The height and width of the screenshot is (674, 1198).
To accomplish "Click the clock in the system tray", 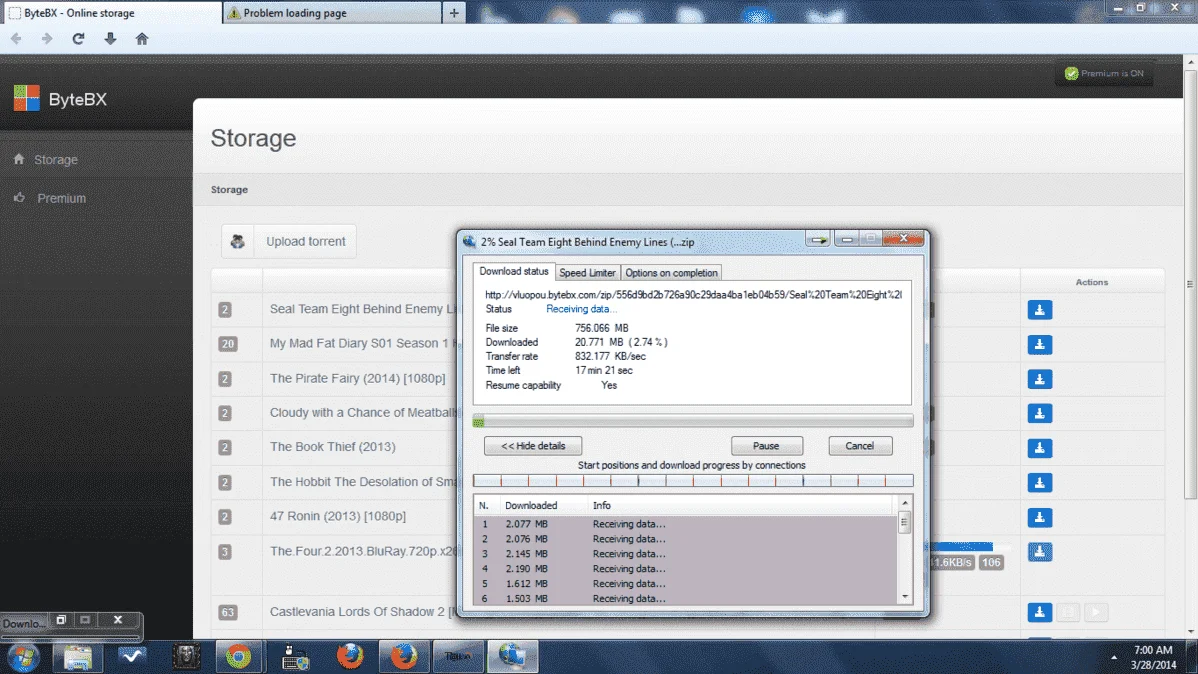I will point(1154,657).
